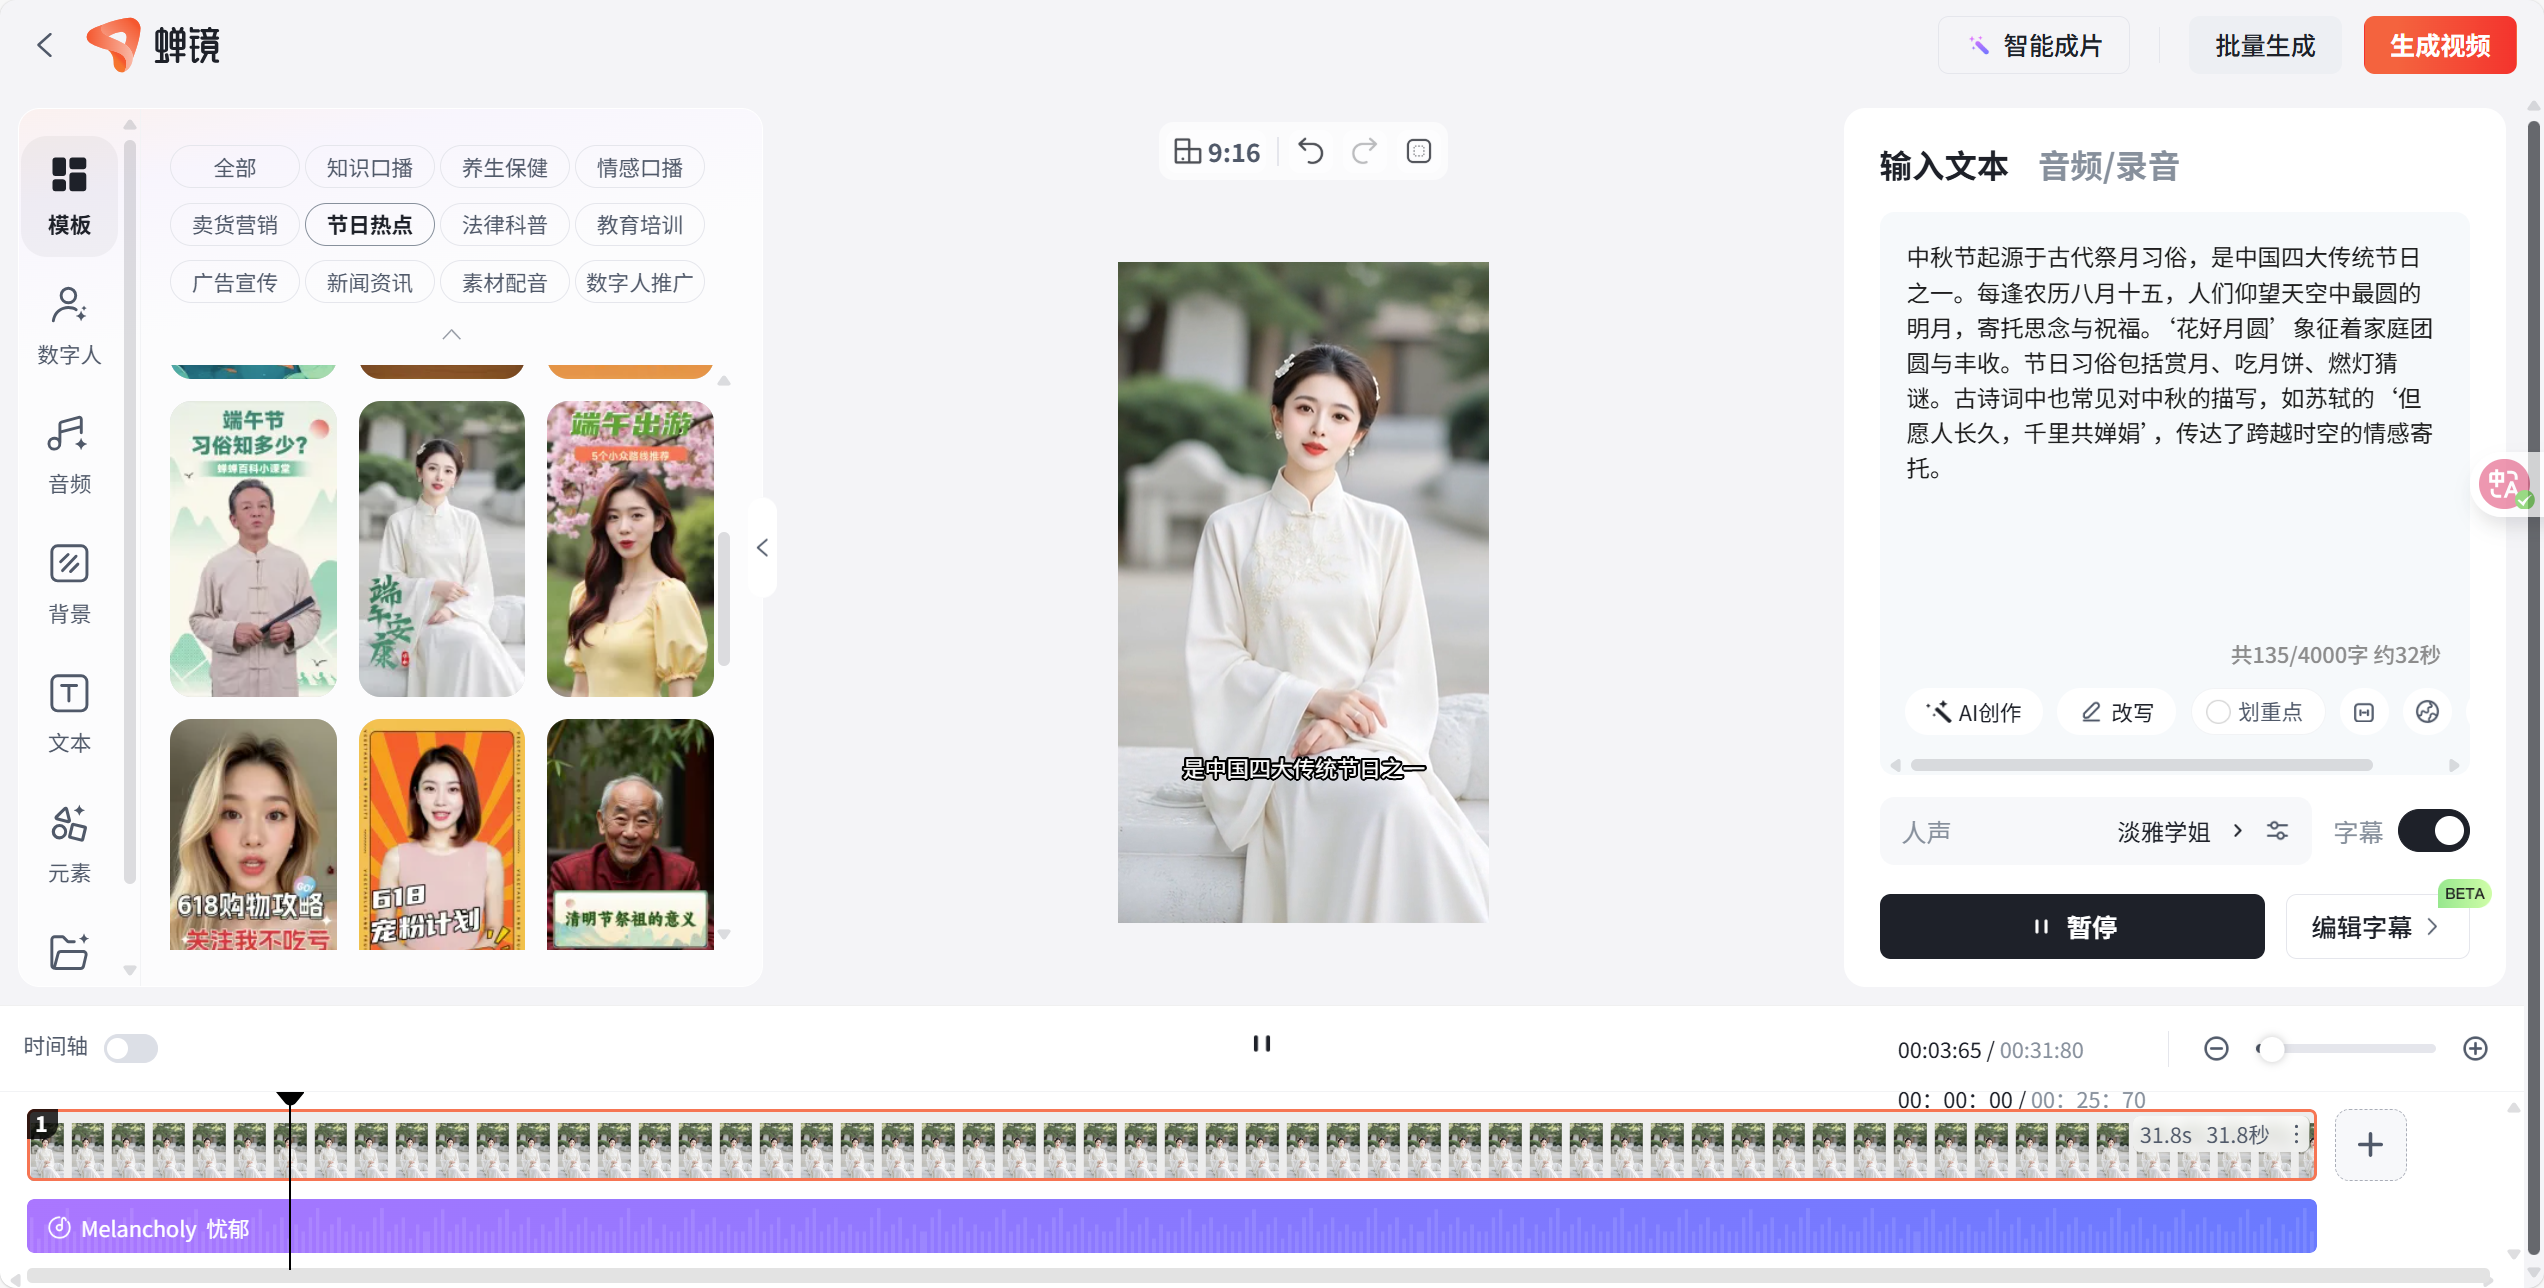Screen dimensions: 2544x1288
Task: Switch to 音频/录音 tab
Action: tap(2109, 166)
